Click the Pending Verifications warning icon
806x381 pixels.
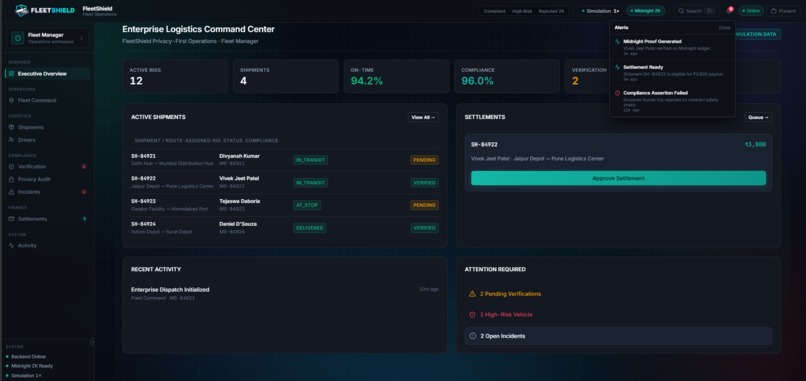(x=472, y=294)
